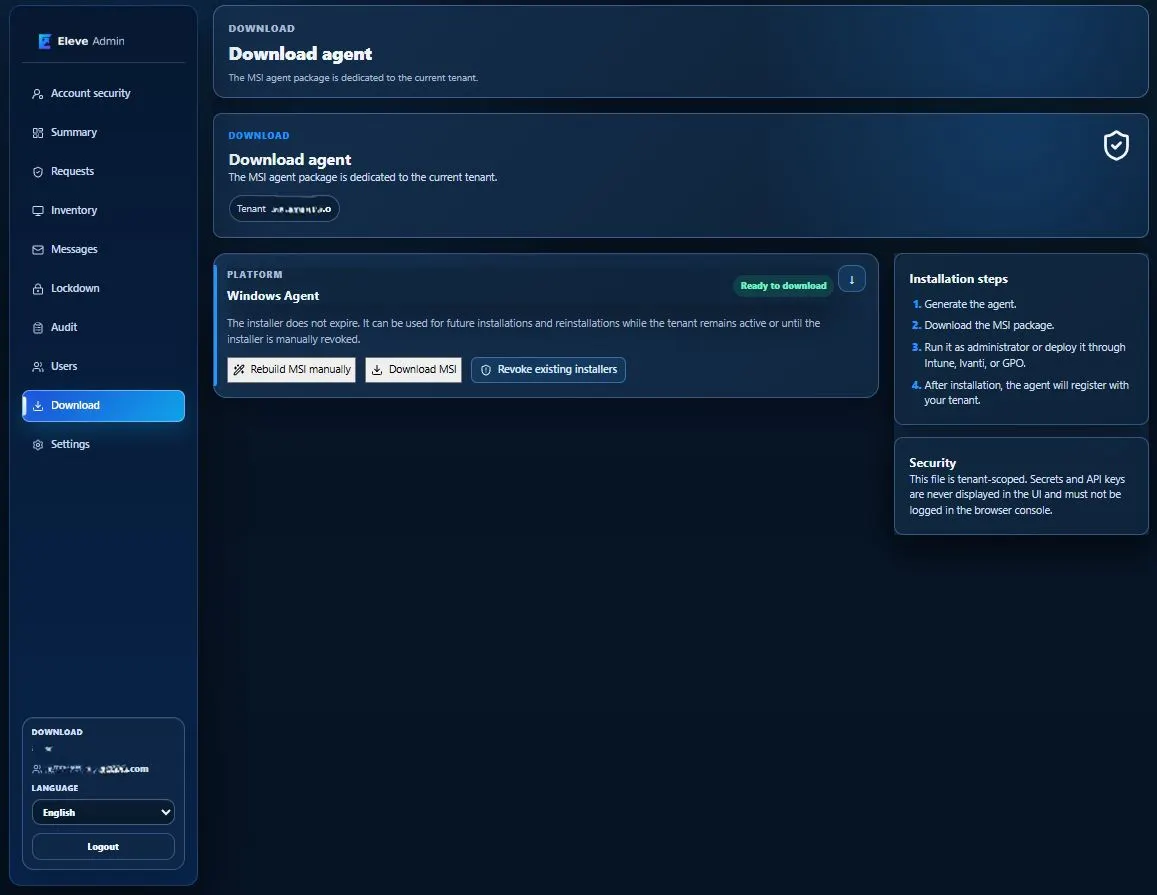Image resolution: width=1157 pixels, height=895 pixels.
Task: Click the download icon on Download MSI
Action: pyautogui.click(x=377, y=370)
